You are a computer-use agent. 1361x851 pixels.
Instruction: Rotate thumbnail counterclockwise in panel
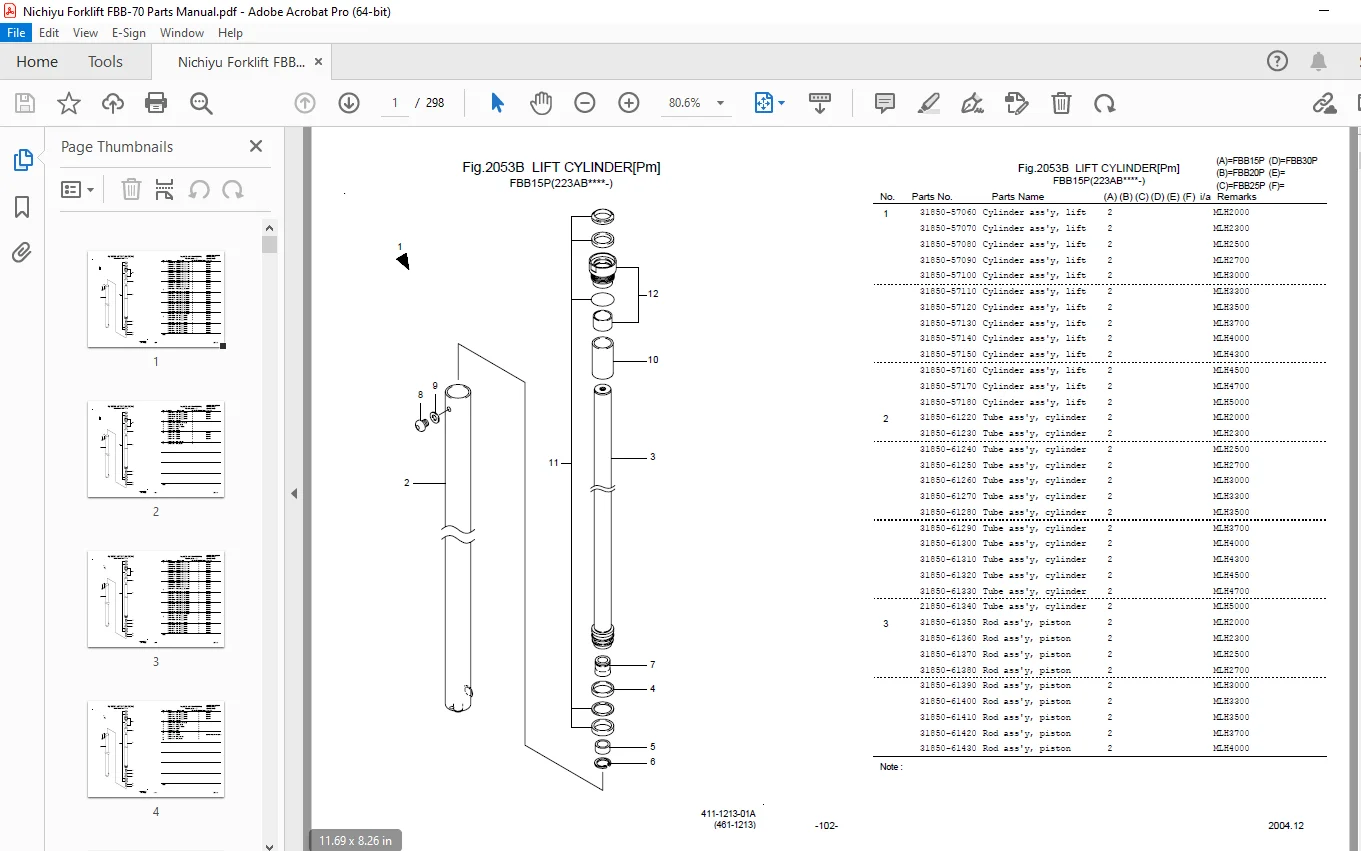(199, 189)
